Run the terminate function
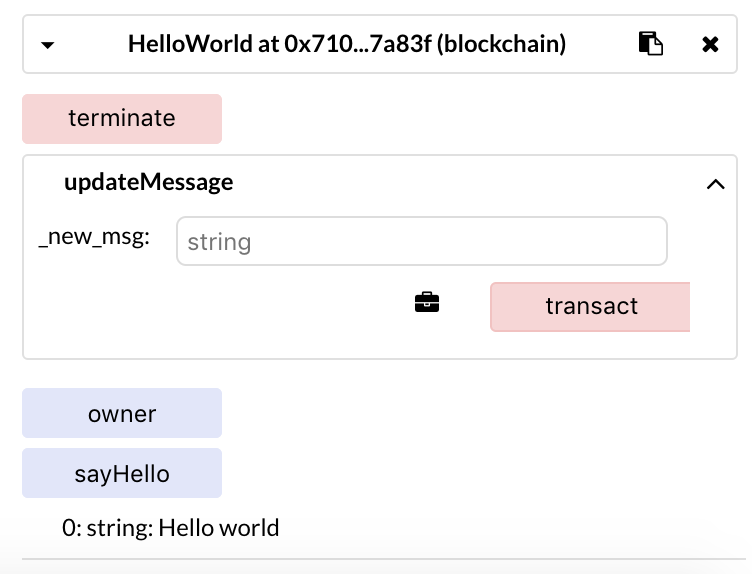The image size is (752, 574). [x=122, y=118]
